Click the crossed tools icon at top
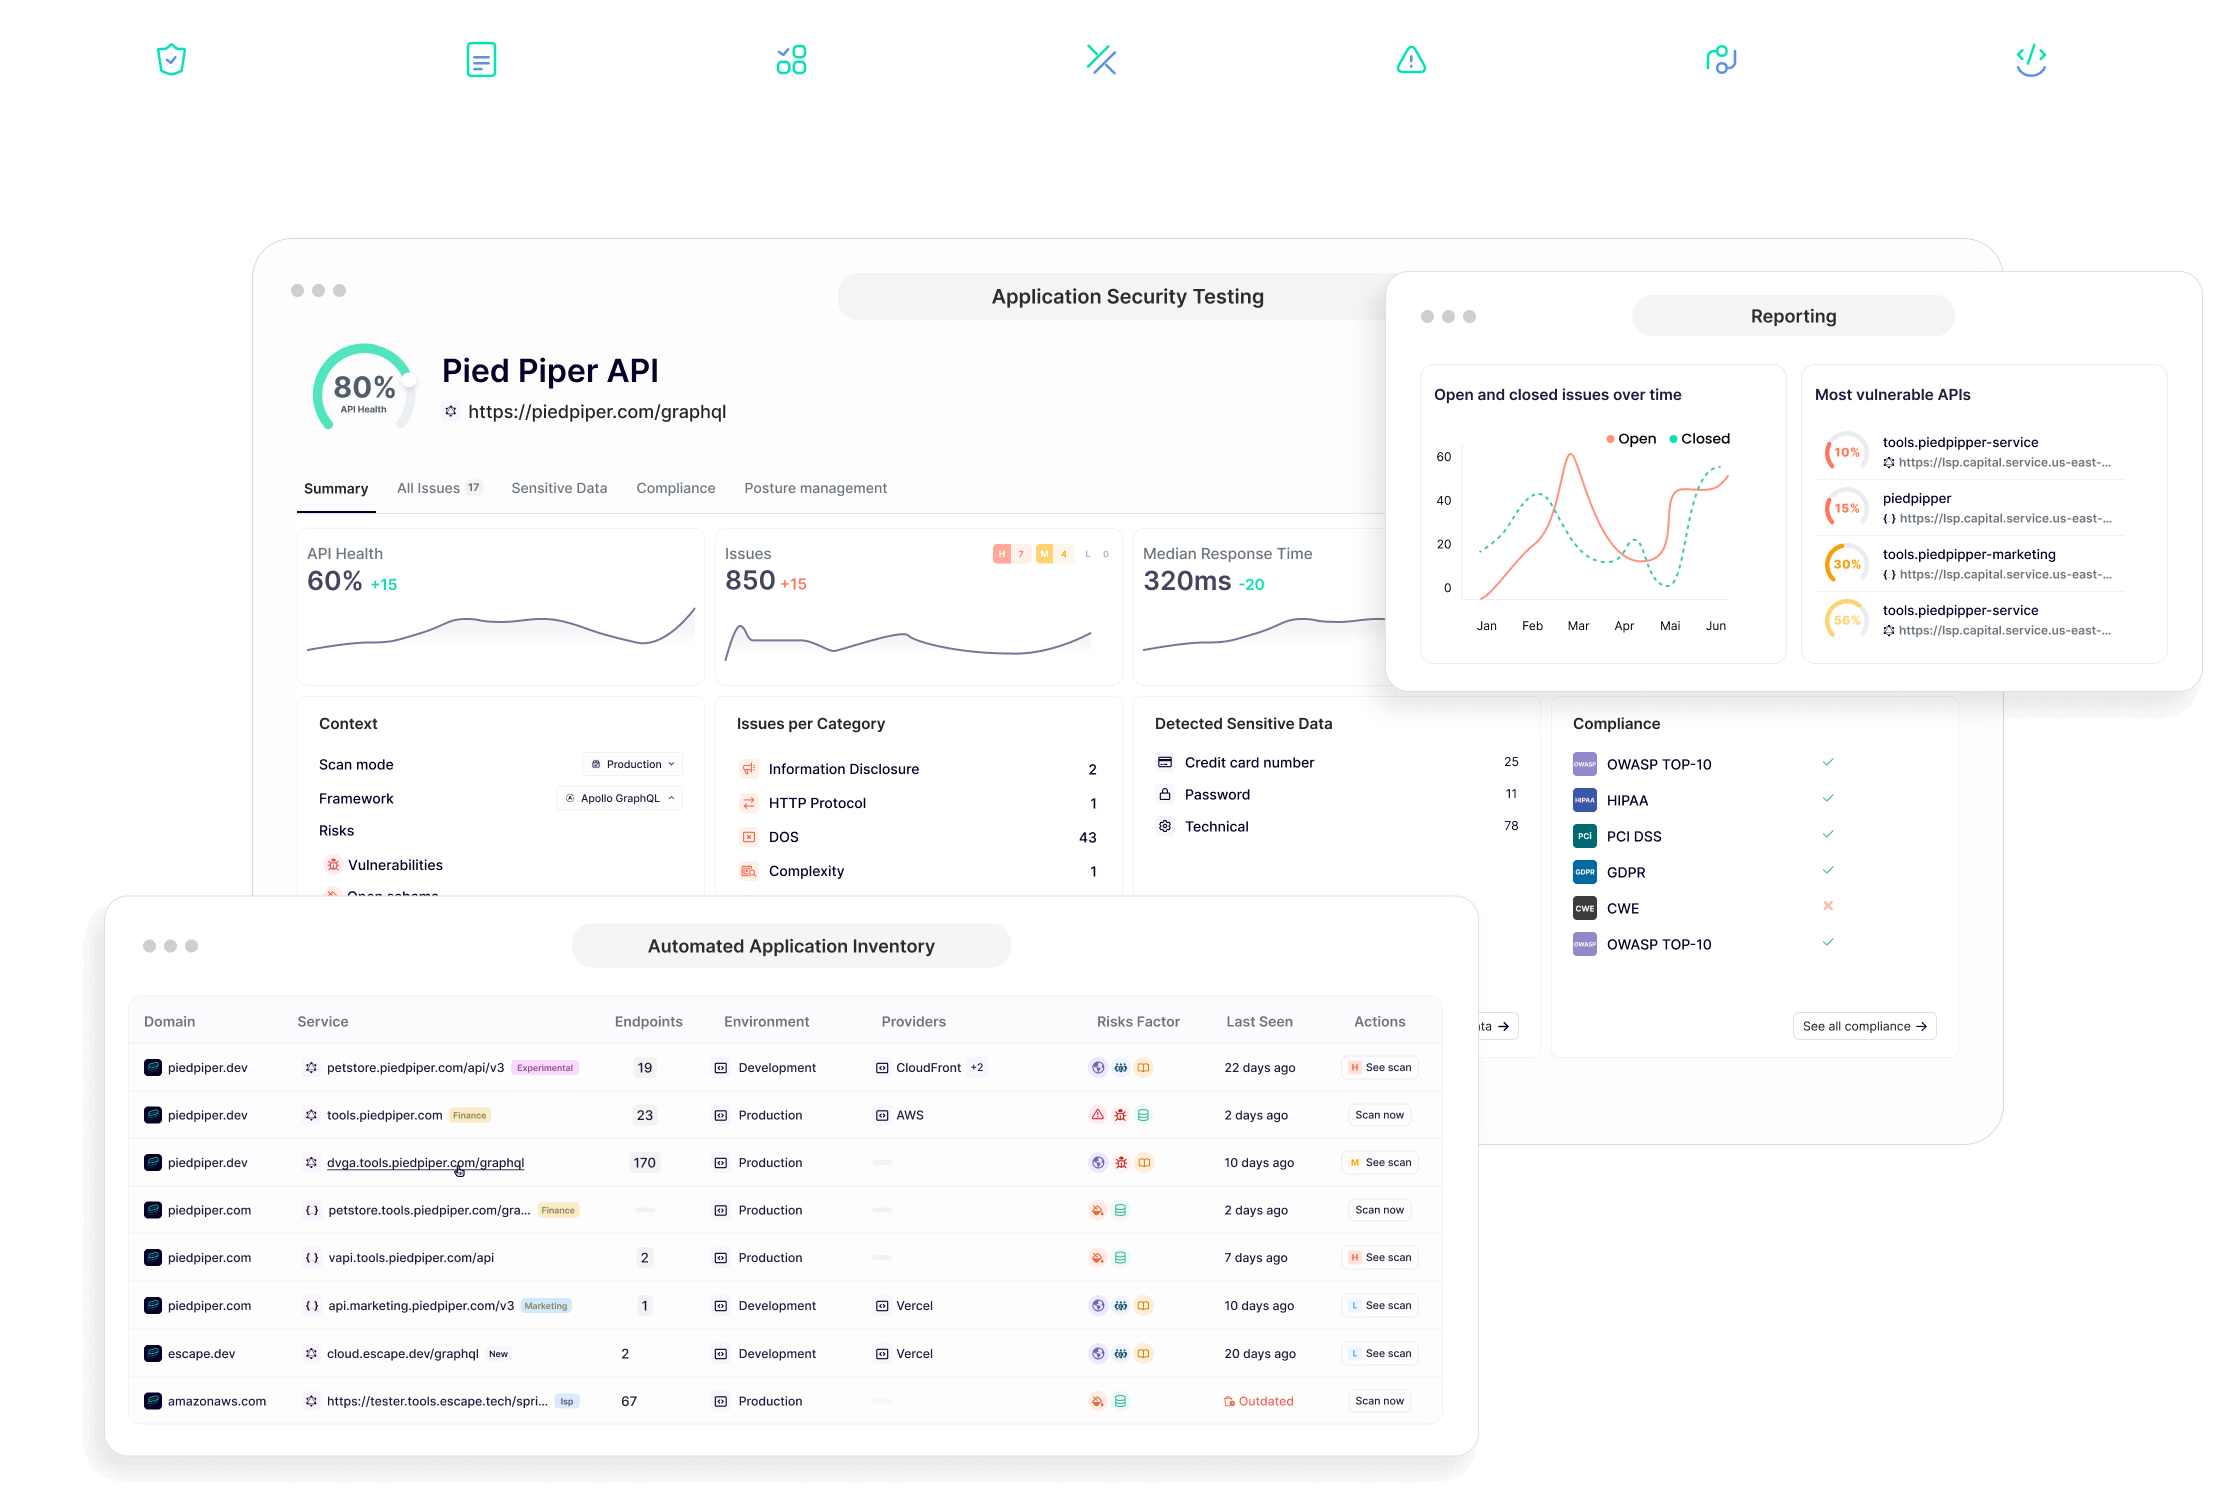Viewport: 2219px width, 1500px height. 1101,60
